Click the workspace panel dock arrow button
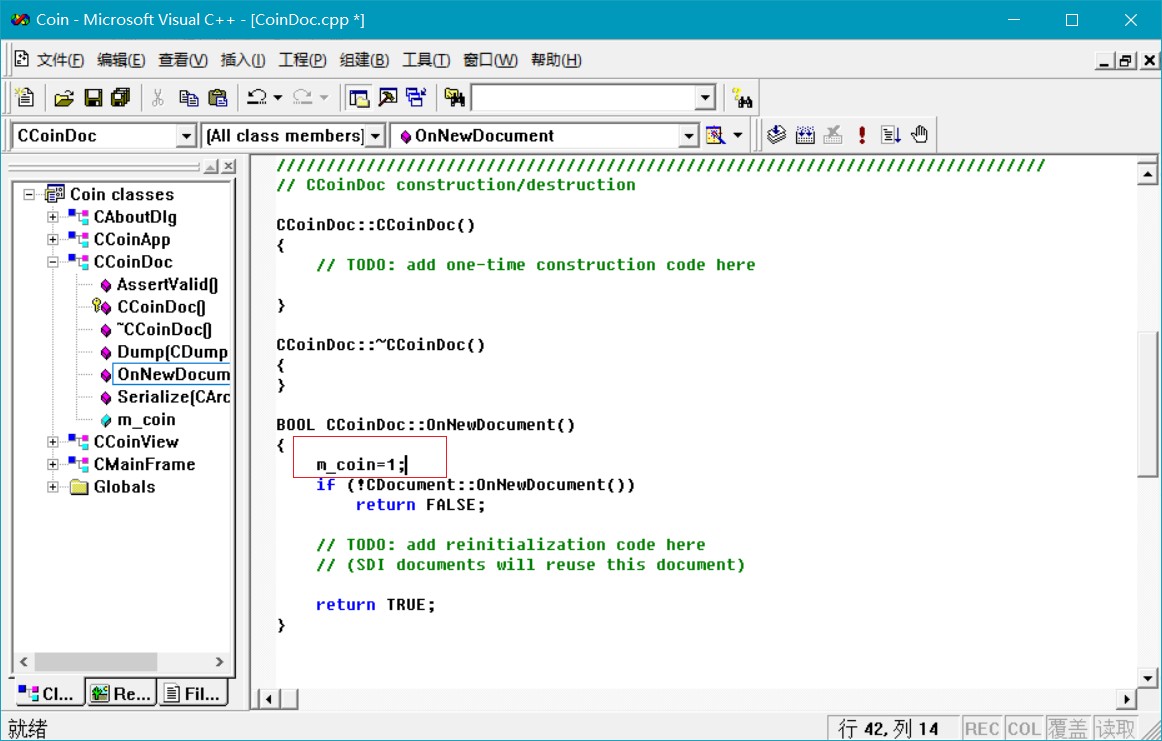1162x741 pixels. tap(211, 167)
